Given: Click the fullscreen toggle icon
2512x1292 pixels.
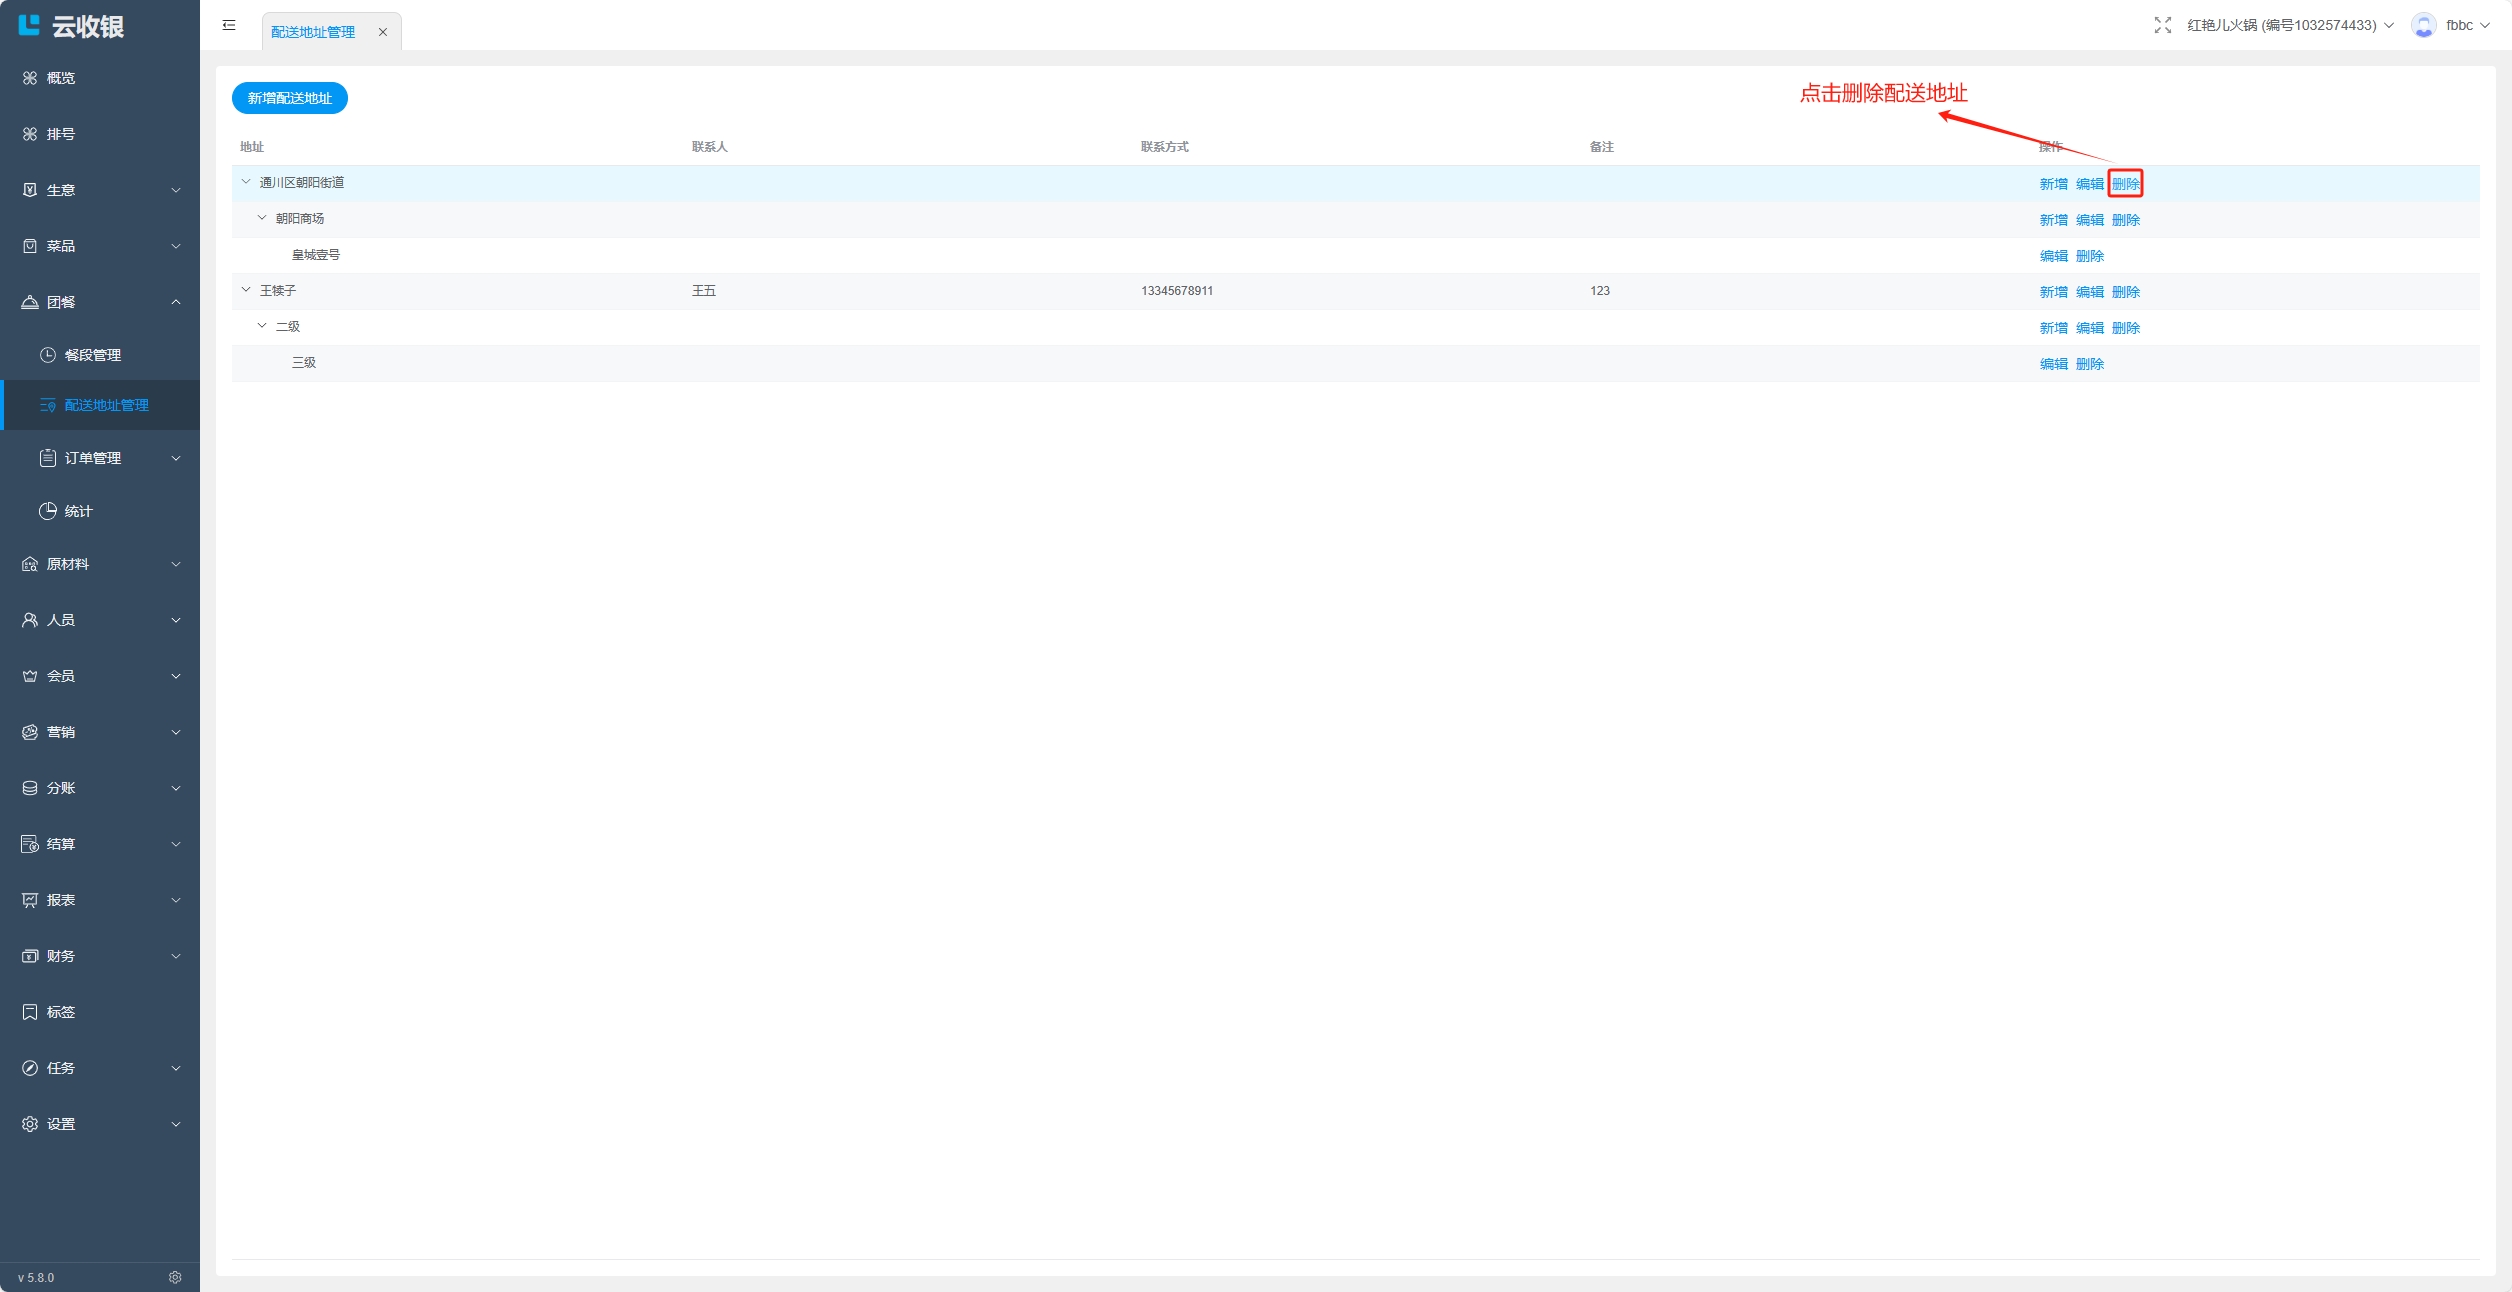Looking at the screenshot, I should tap(2162, 25).
